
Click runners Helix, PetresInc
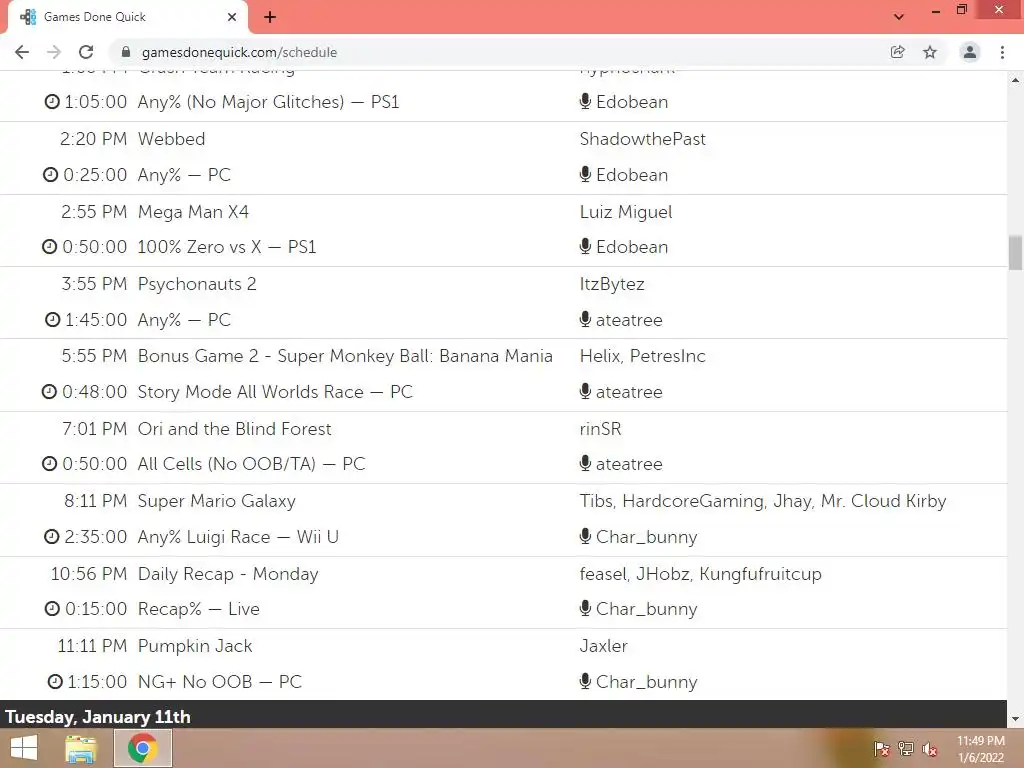pyautogui.click(x=643, y=356)
